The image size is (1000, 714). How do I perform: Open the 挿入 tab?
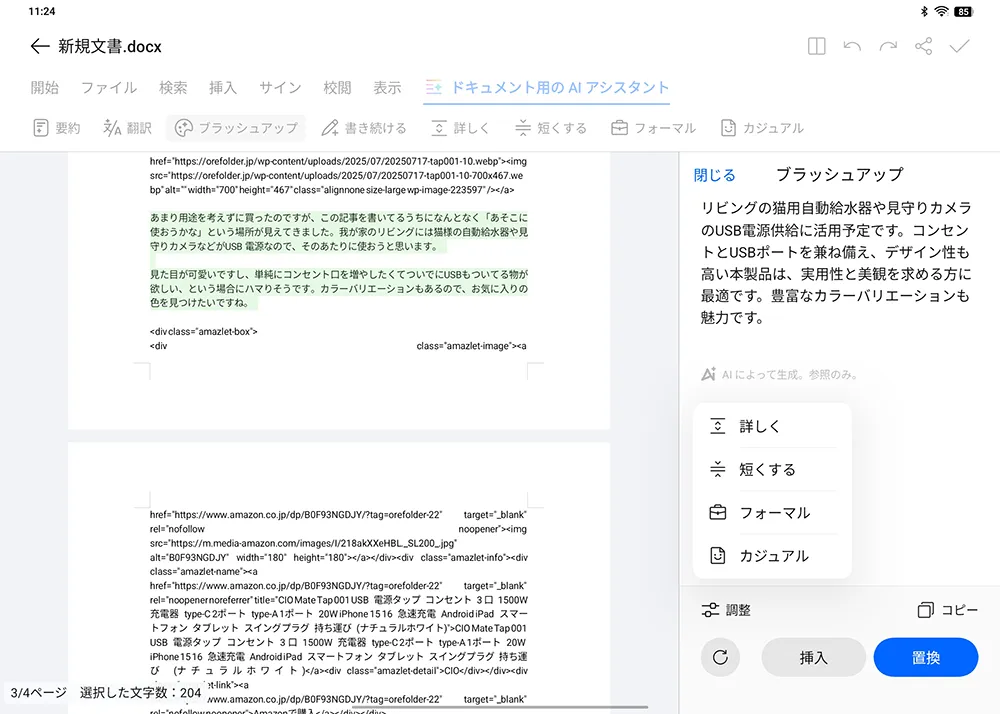[x=223, y=87]
